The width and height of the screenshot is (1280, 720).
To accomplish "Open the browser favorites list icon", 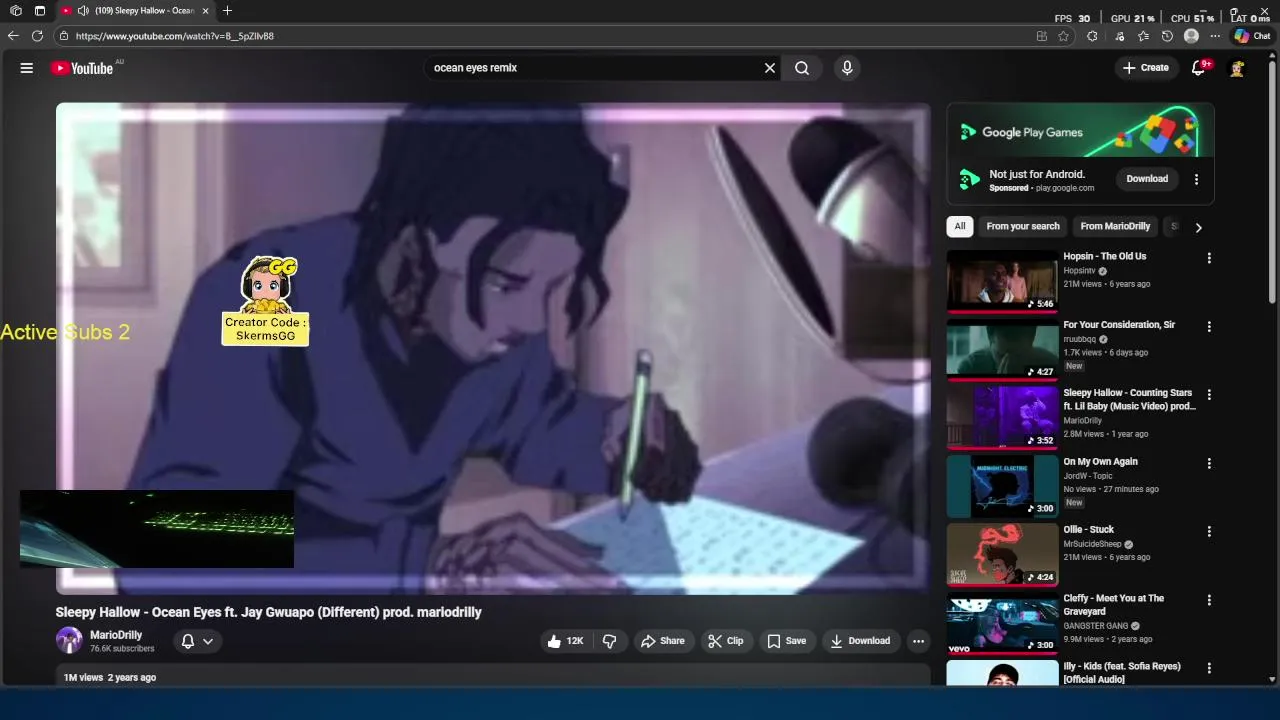I will [1143, 36].
